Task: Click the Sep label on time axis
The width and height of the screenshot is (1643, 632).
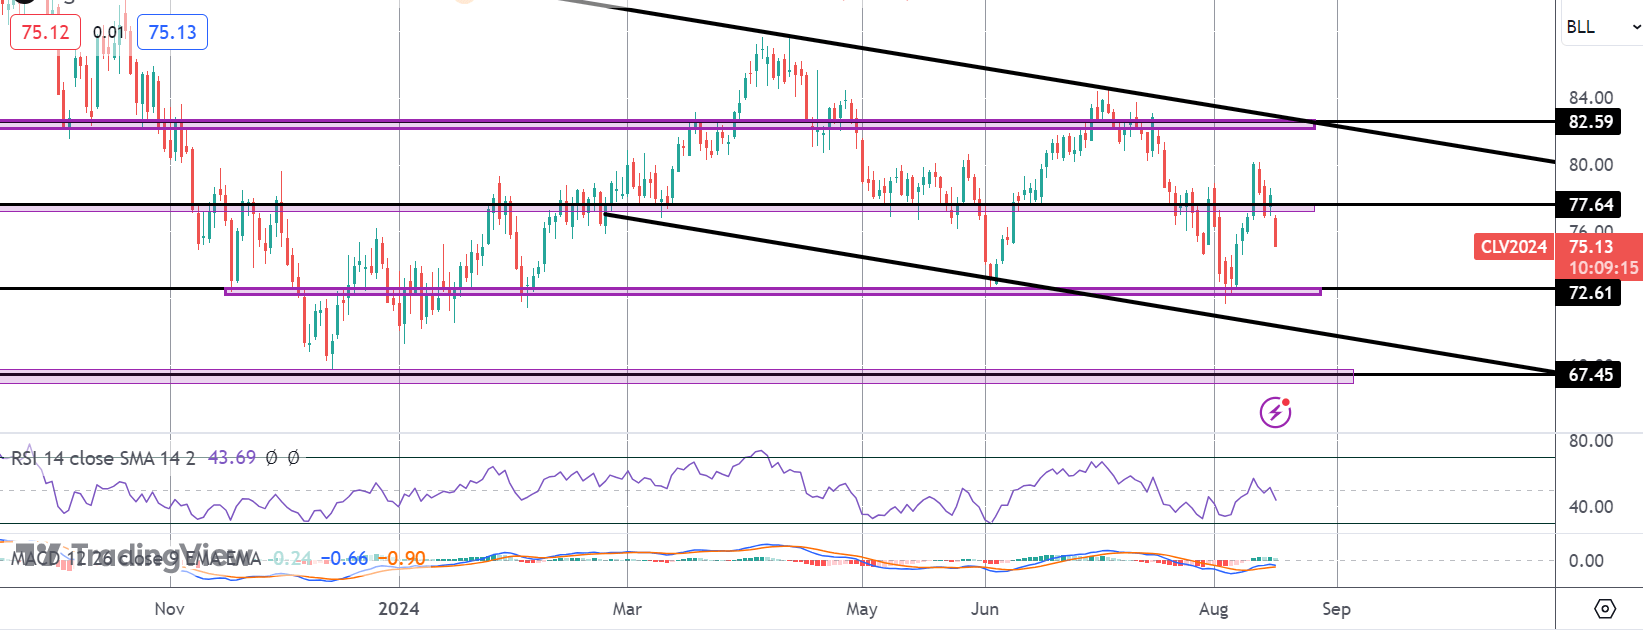Action: click(1337, 609)
